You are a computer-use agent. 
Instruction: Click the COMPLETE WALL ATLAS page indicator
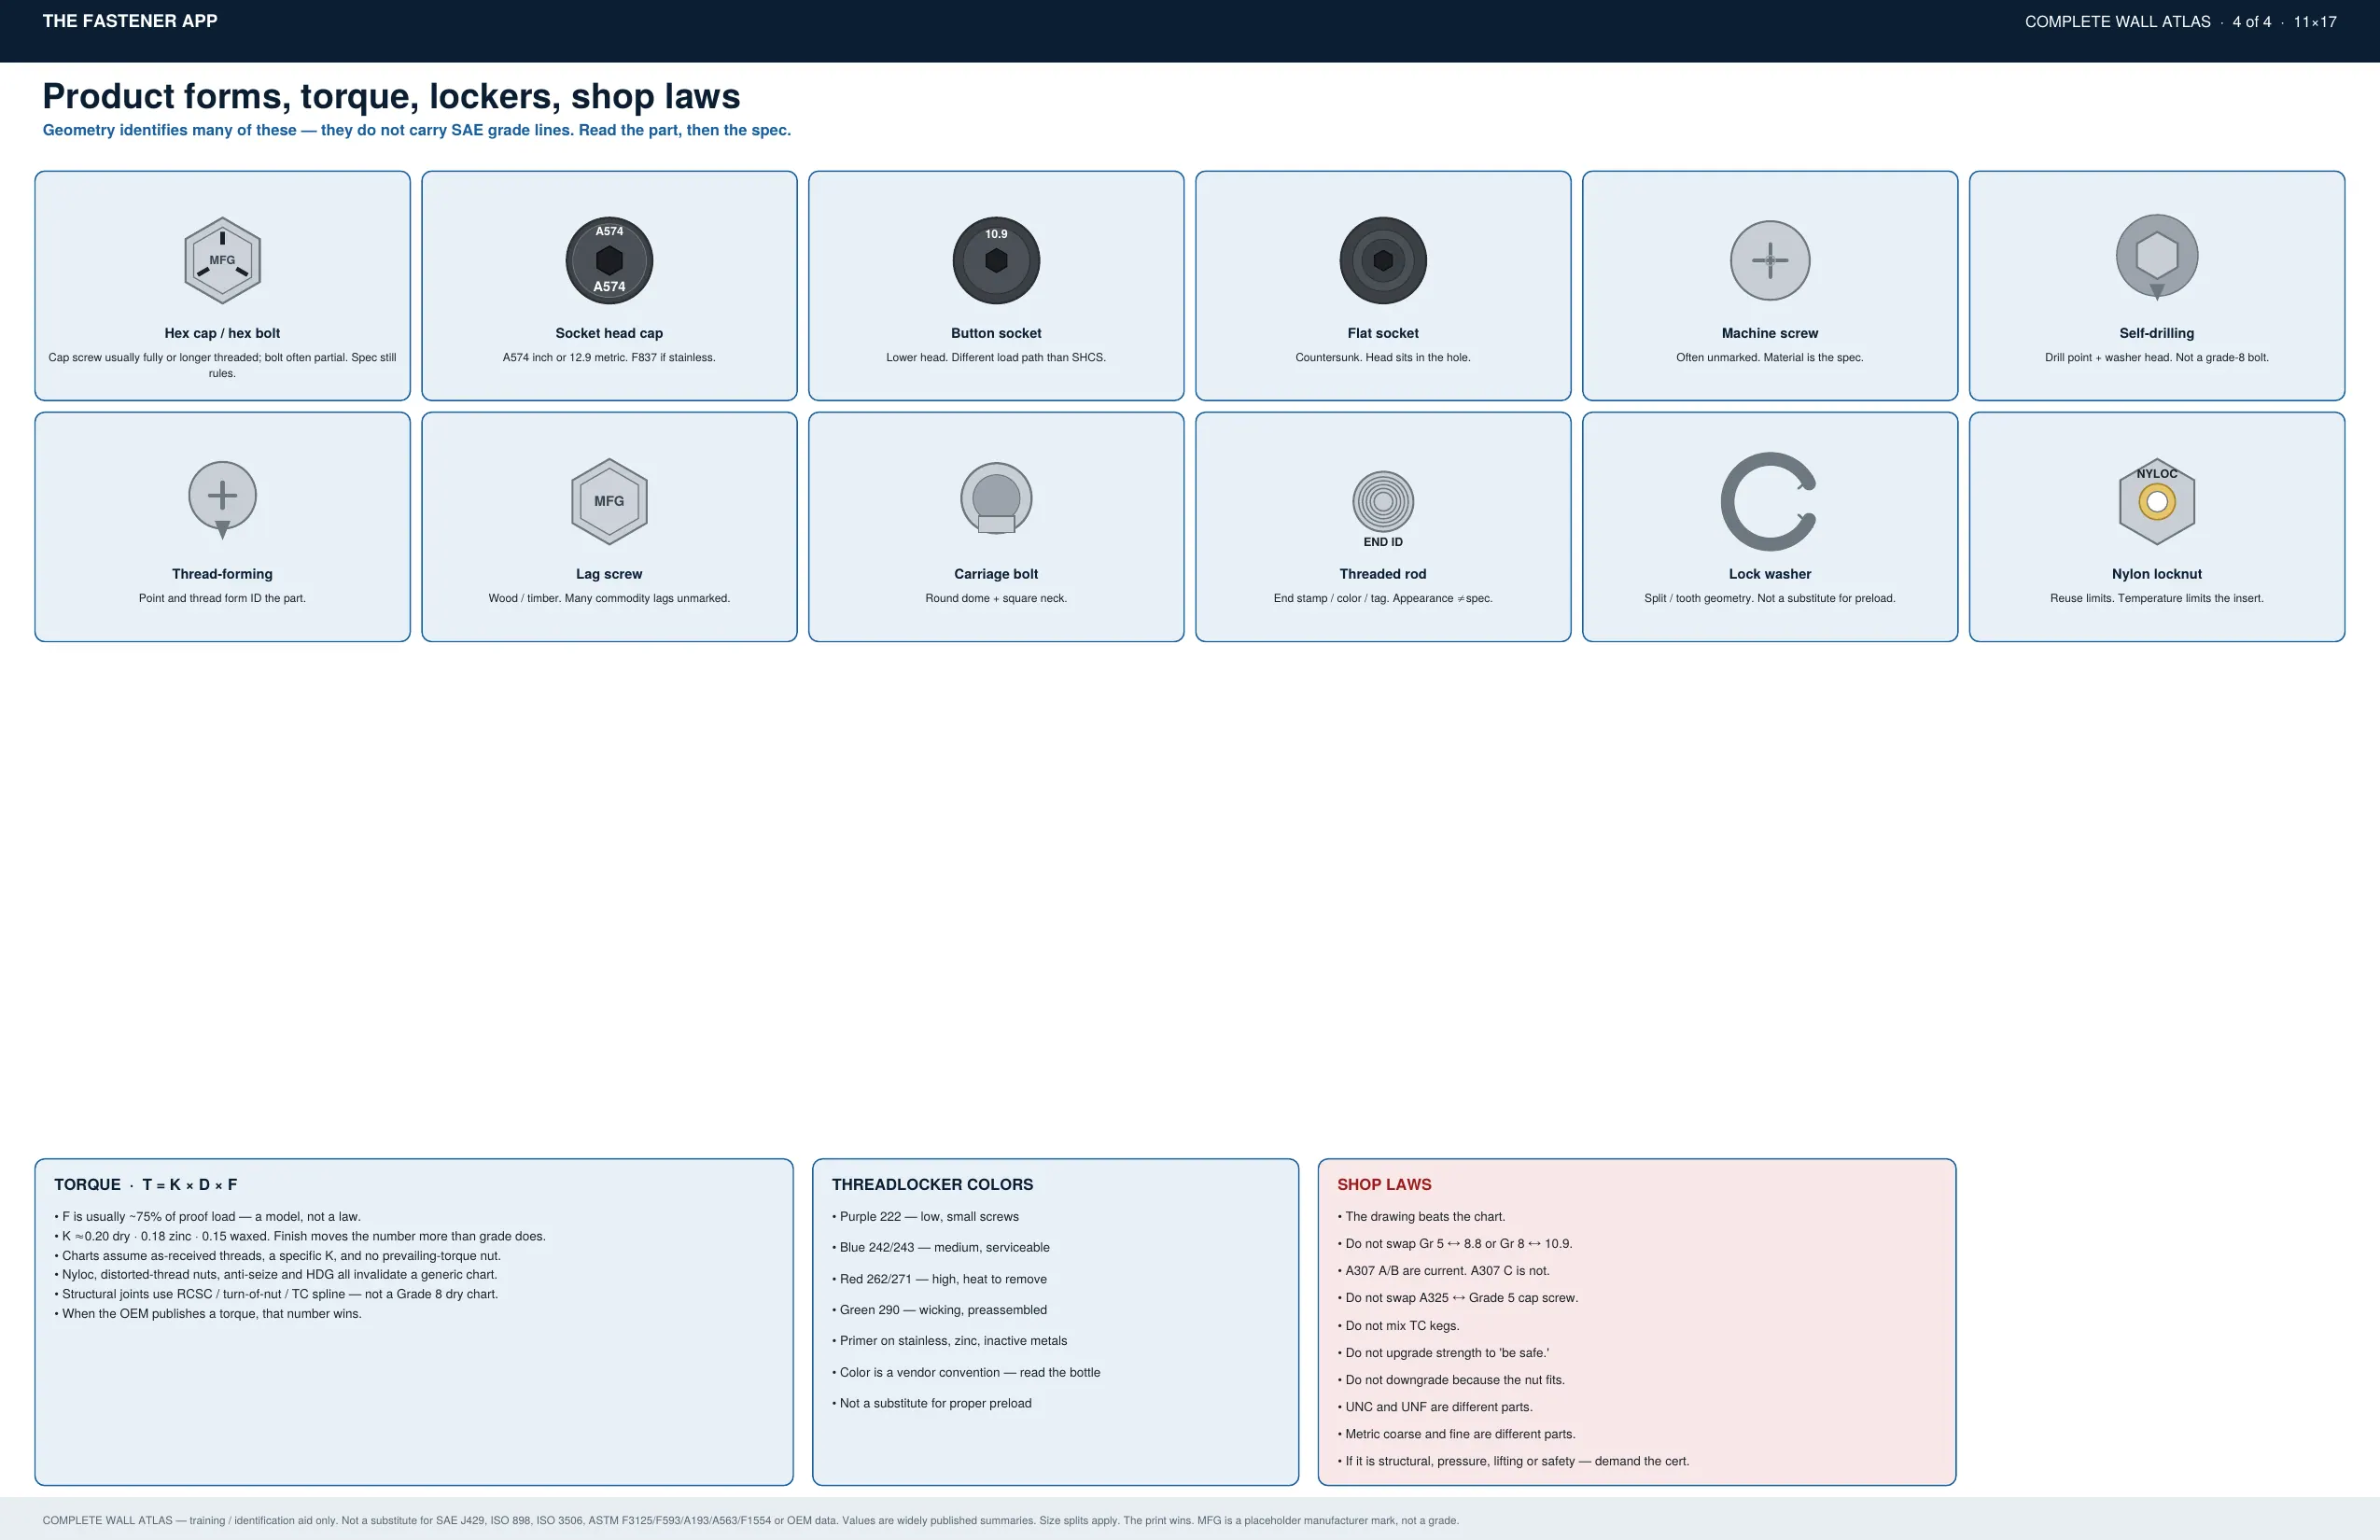(x=2180, y=22)
